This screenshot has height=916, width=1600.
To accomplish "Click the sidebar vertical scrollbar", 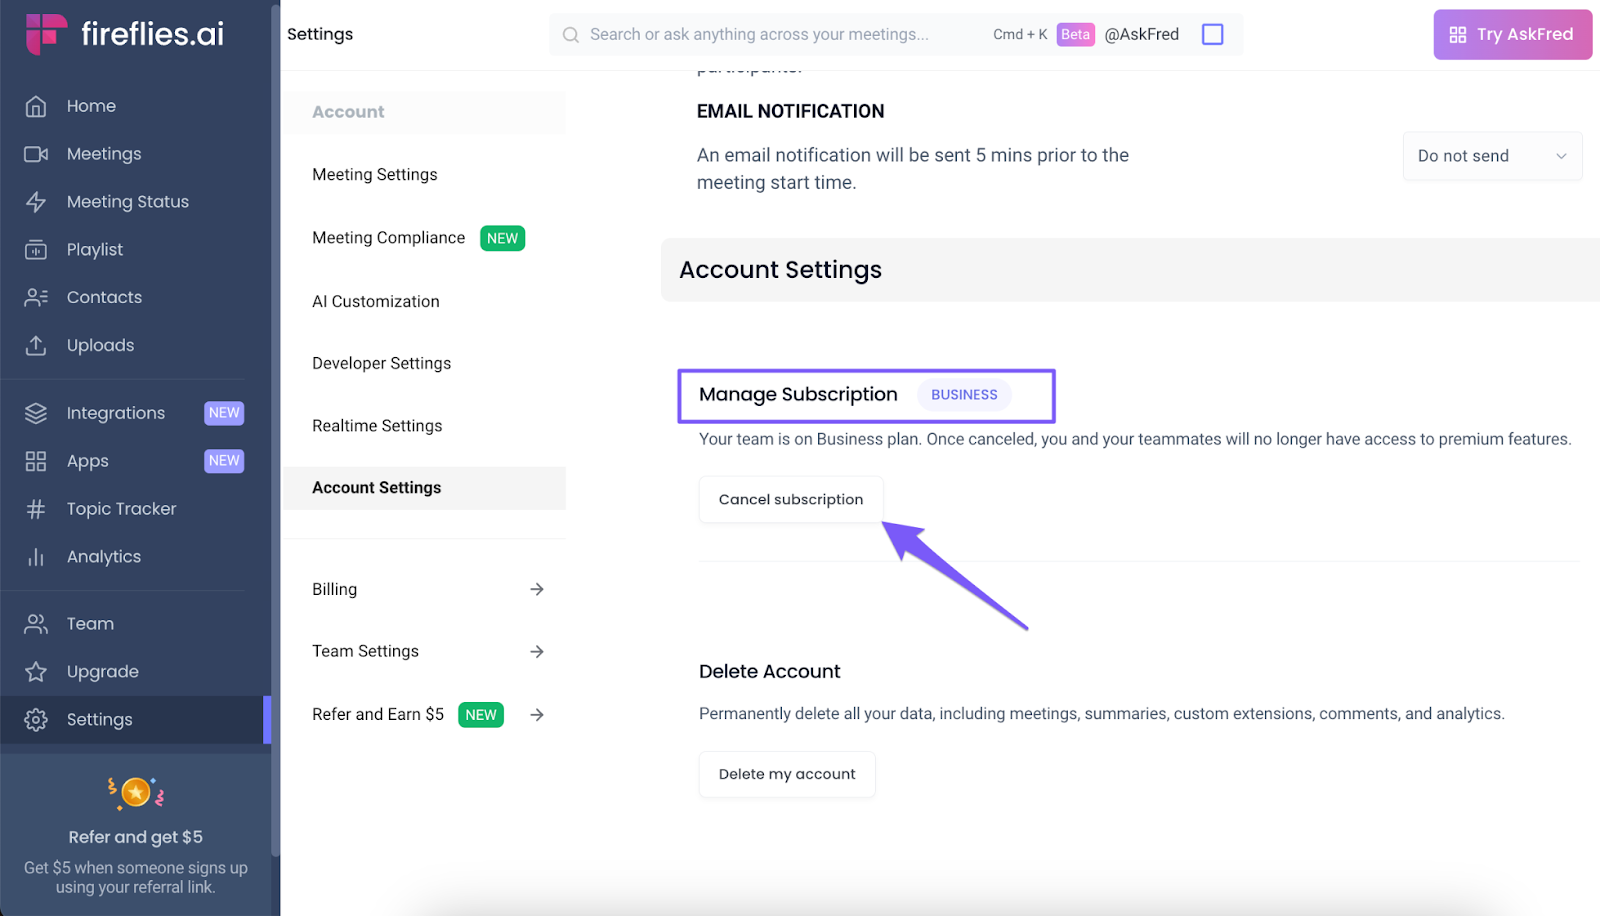I will click(275, 430).
